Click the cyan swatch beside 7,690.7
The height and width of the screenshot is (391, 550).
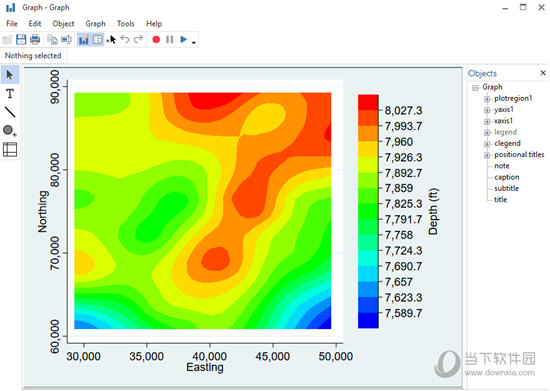click(x=368, y=258)
